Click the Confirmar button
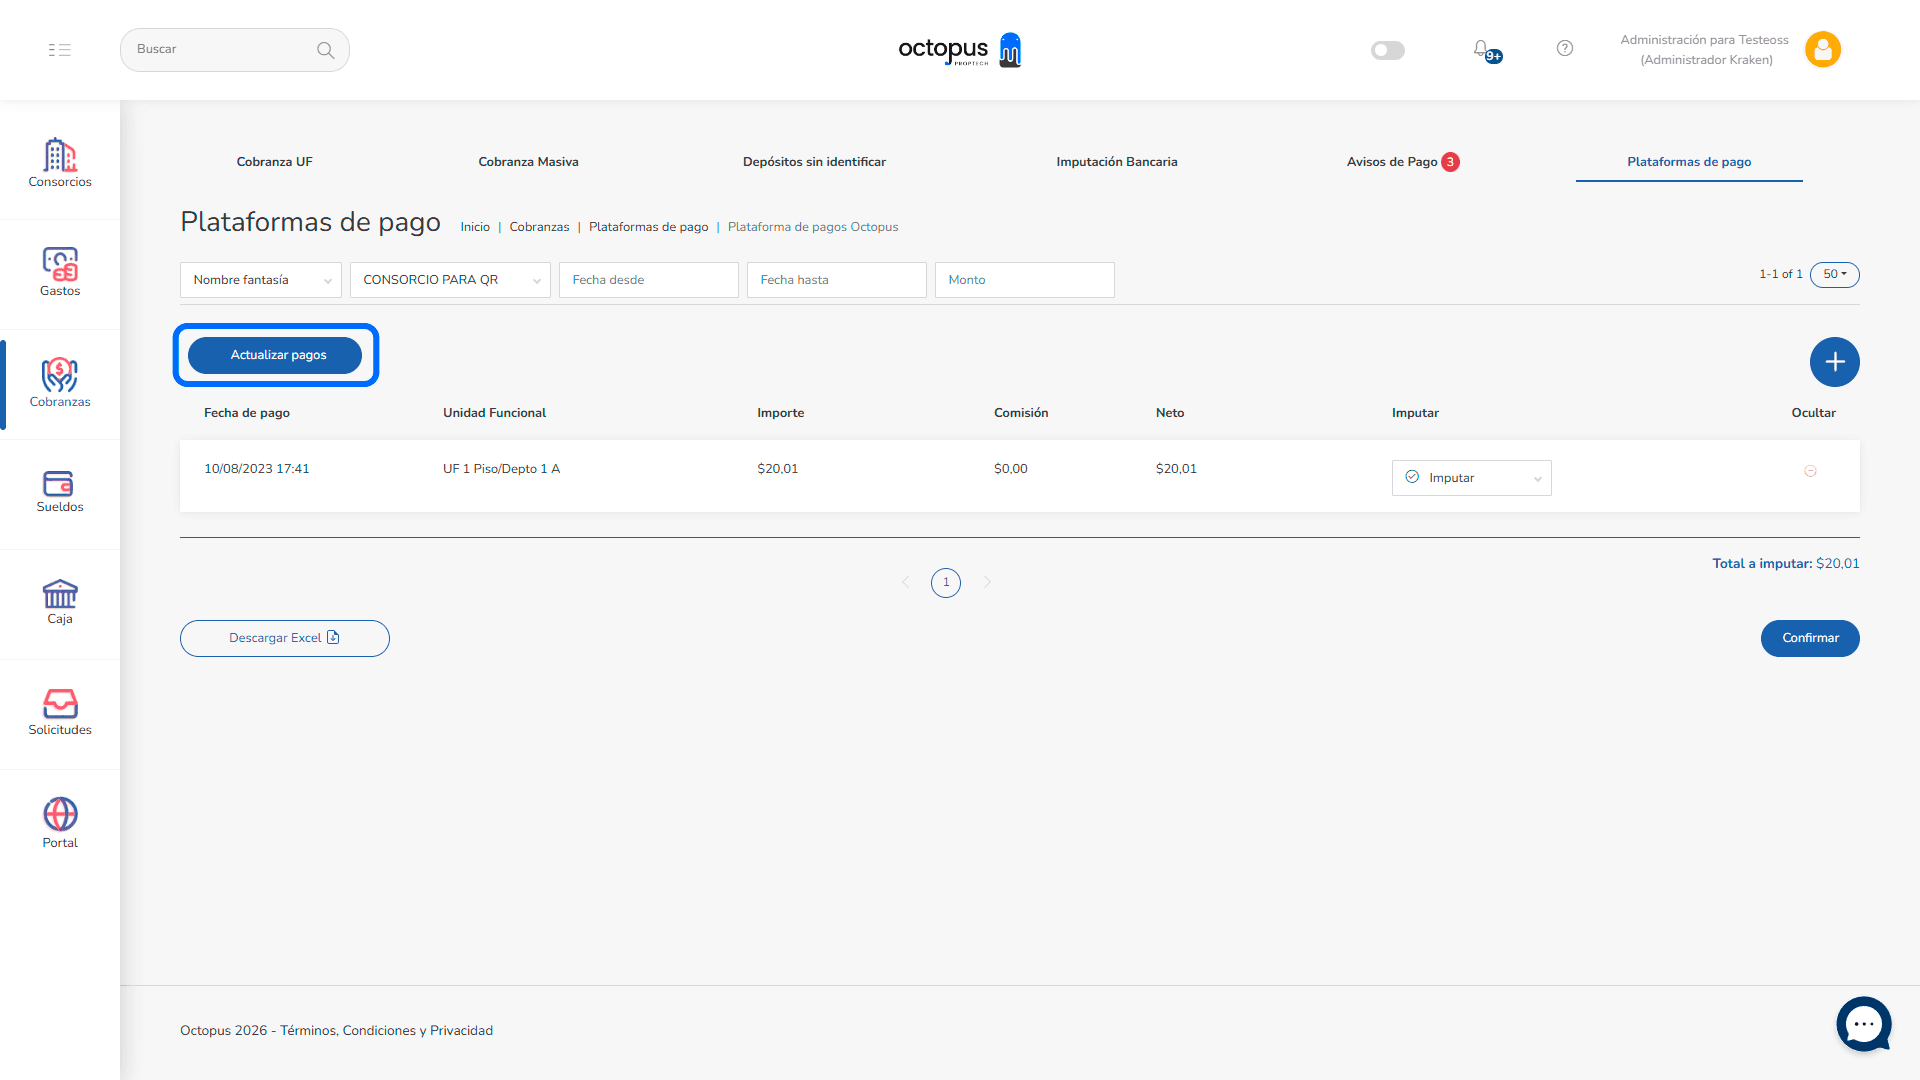This screenshot has height=1080, width=1920. 1809,638
